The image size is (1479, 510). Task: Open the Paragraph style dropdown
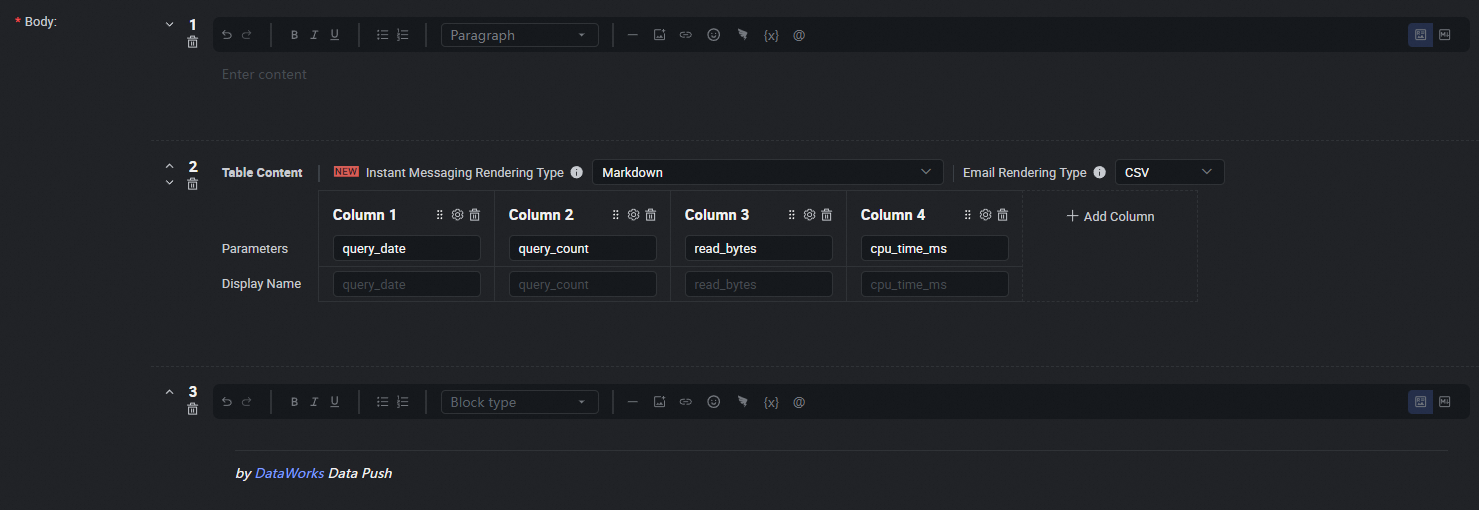tap(519, 35)
